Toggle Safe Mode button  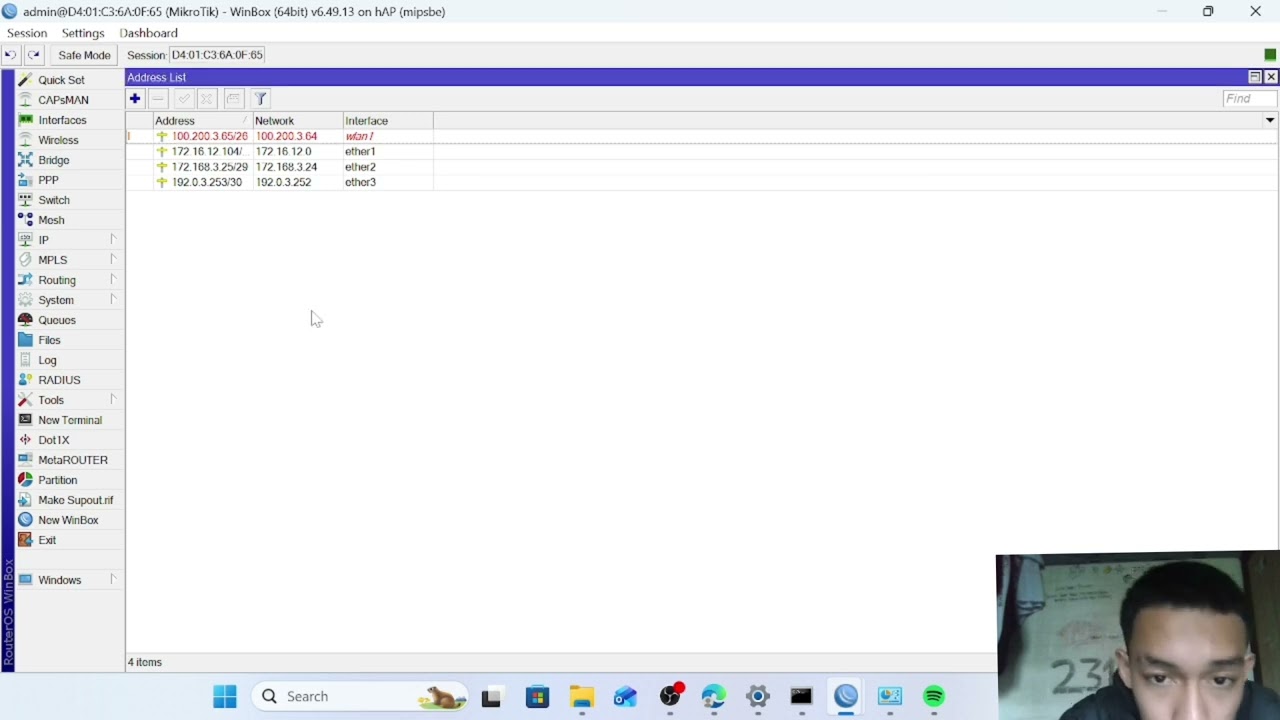[84, 55]
